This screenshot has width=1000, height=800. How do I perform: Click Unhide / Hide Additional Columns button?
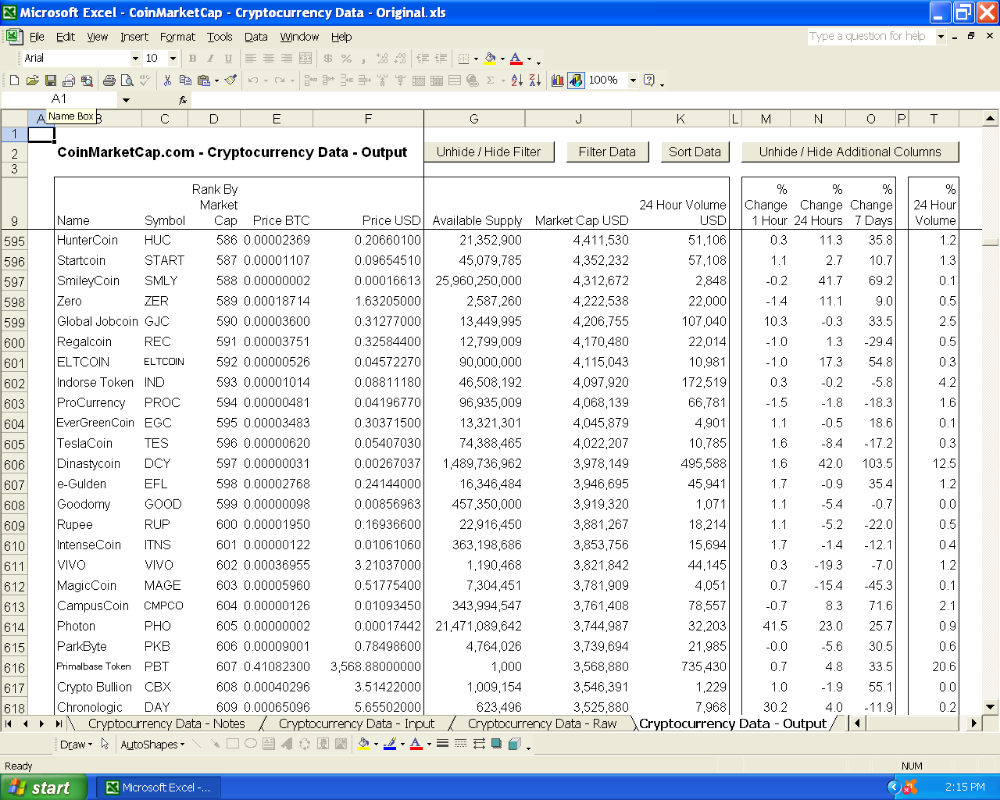pyautogui.click(x=850, y=152)
